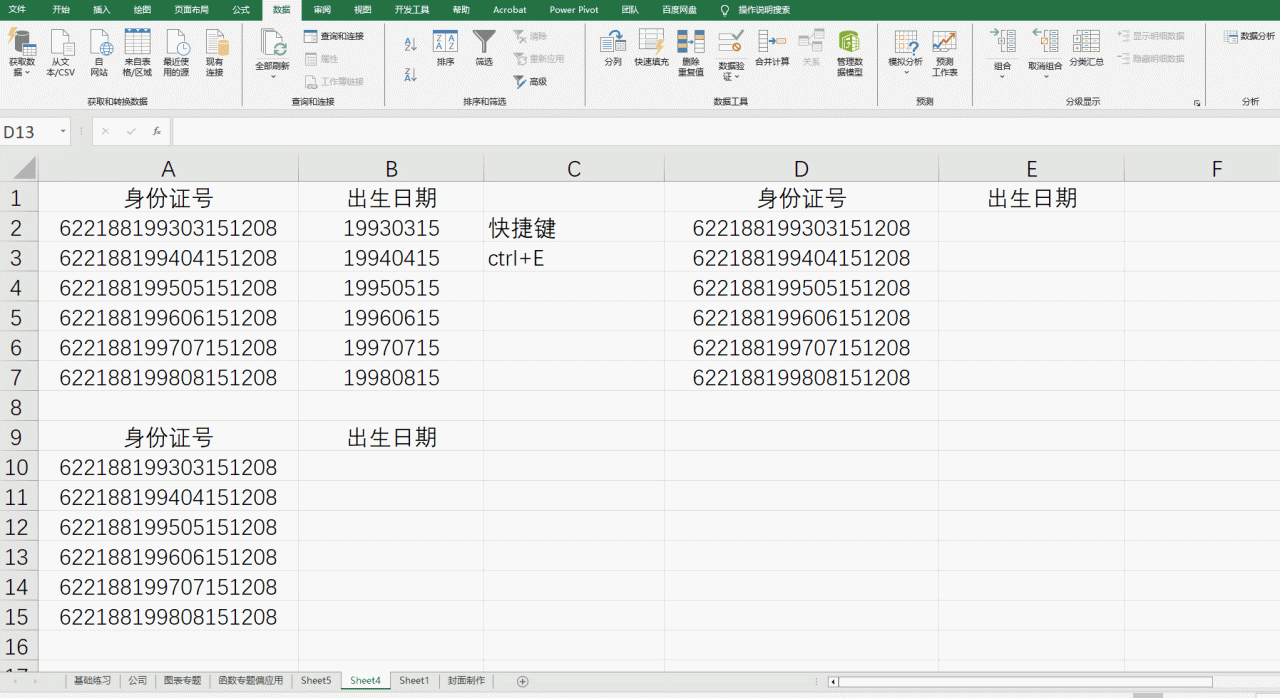Click 高级 (Advanced) filter

pyautogui.click(x=530, y=81)
